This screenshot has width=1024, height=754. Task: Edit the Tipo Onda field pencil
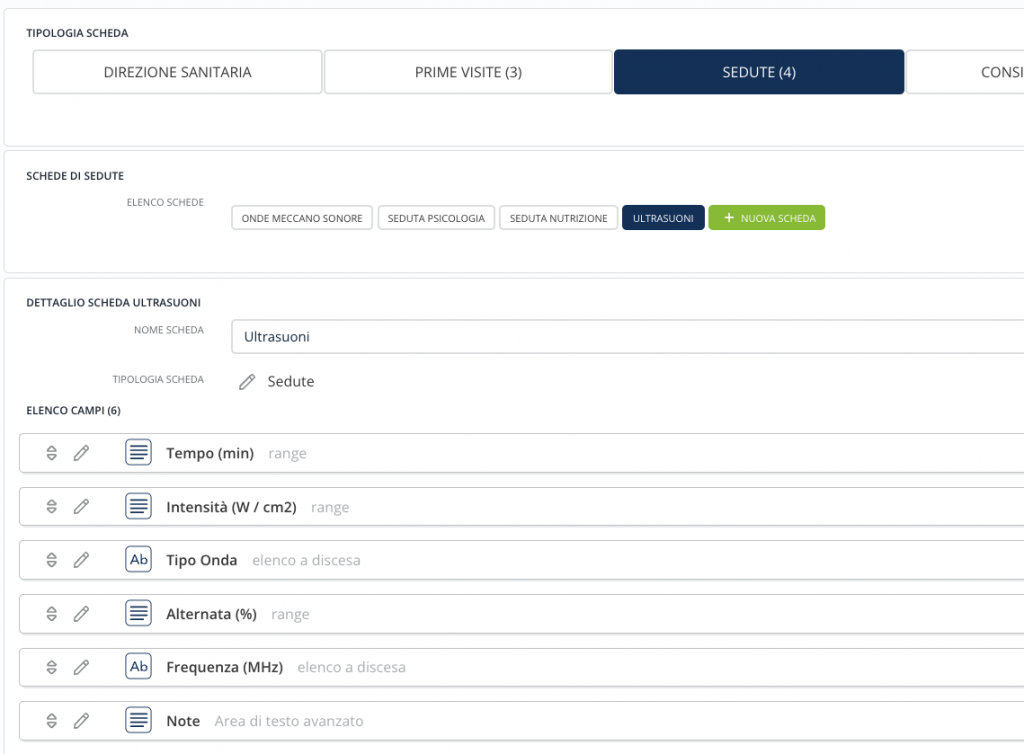tap(81, 560)
